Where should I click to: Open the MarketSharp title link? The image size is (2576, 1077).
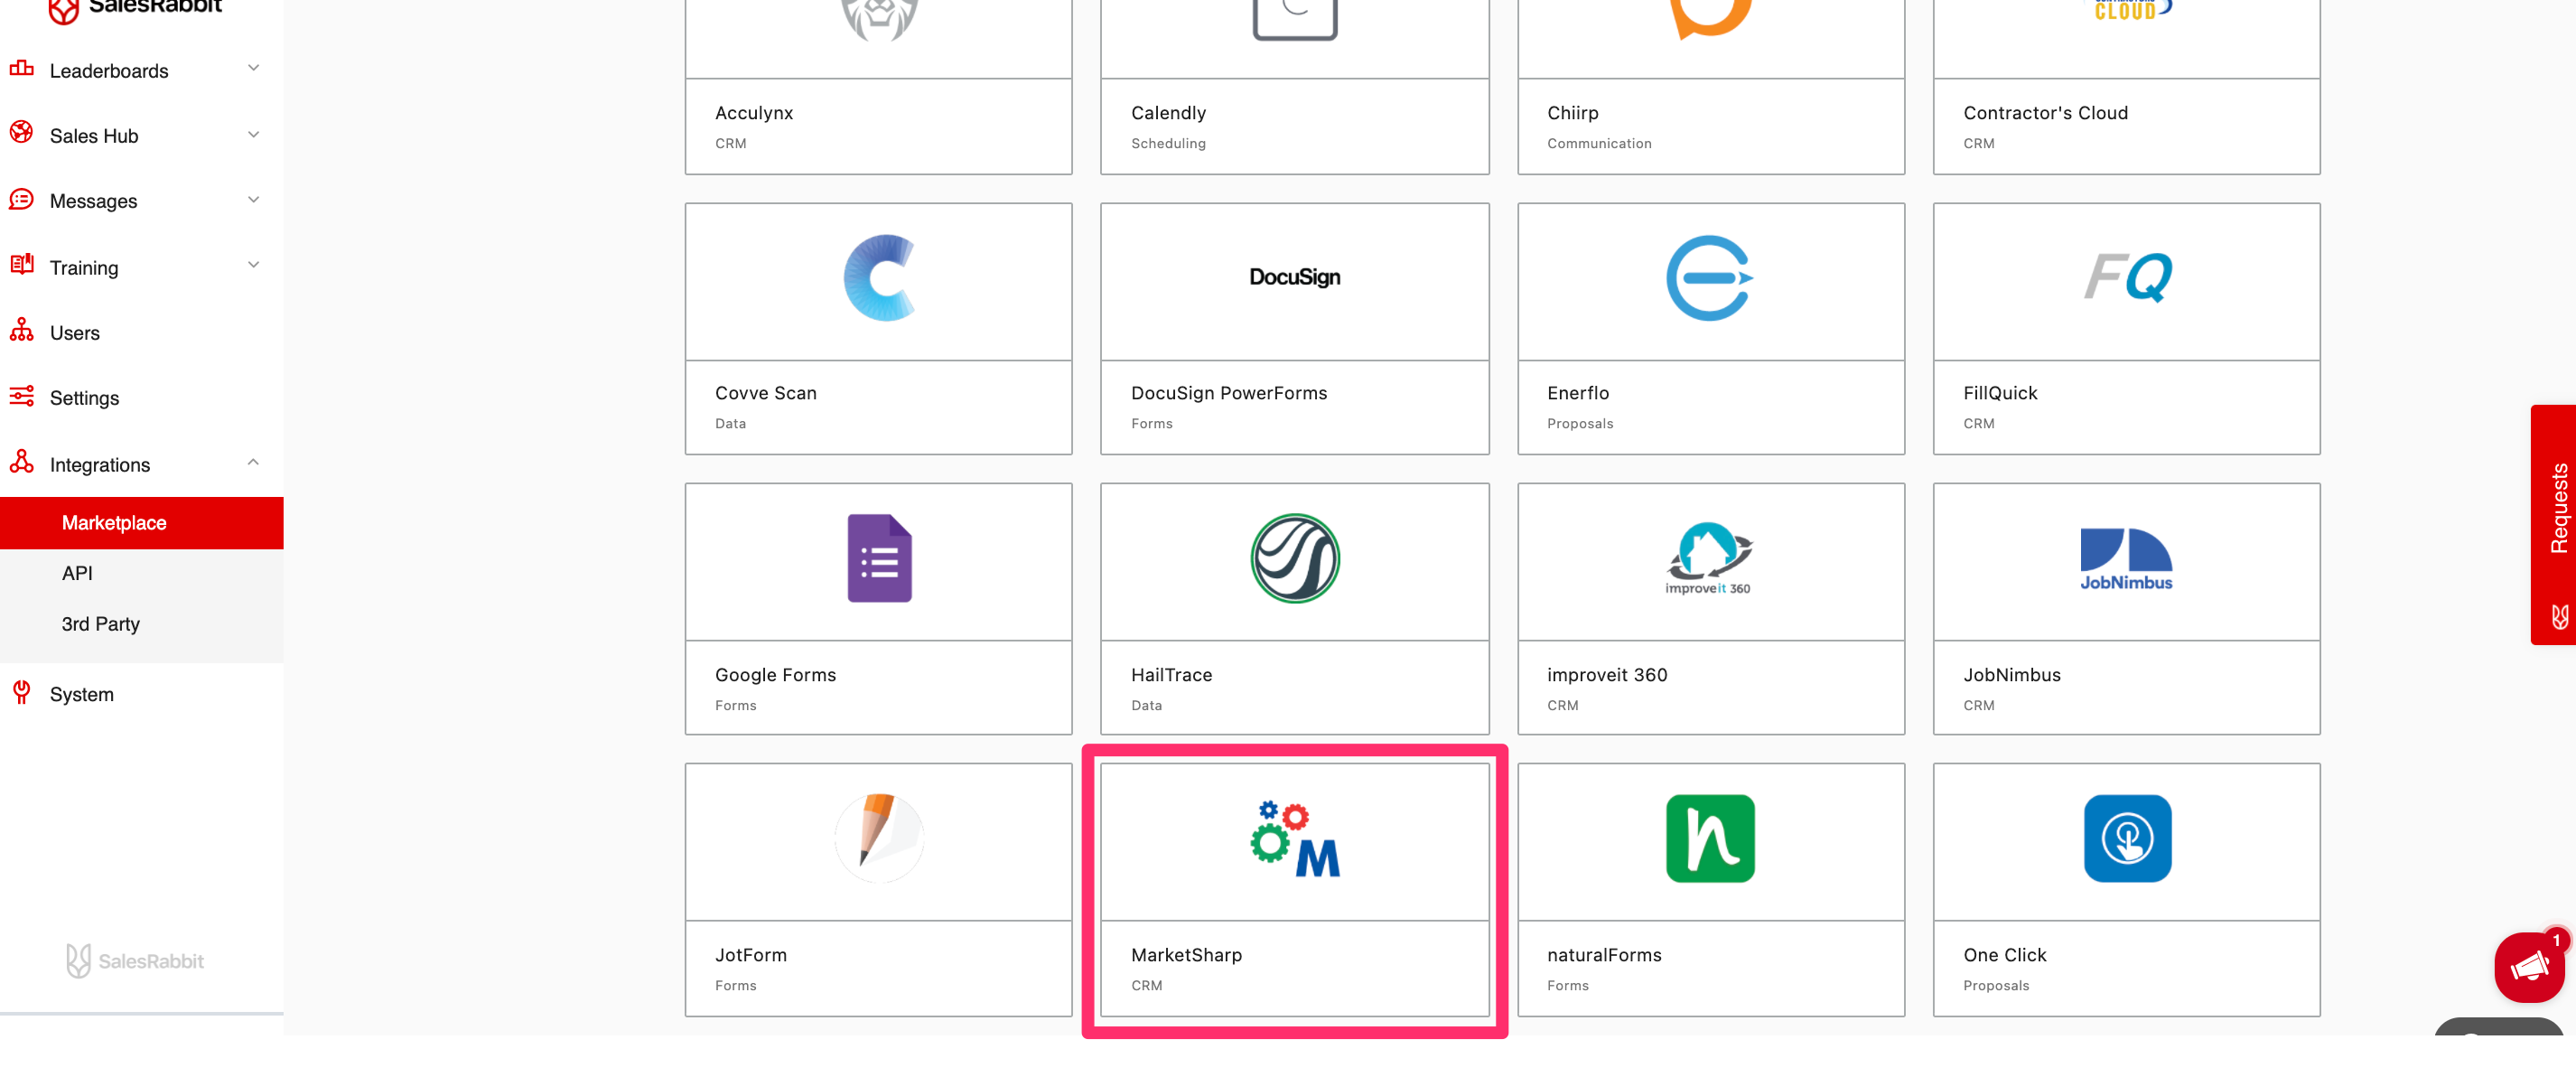[x=1186, y=955]
